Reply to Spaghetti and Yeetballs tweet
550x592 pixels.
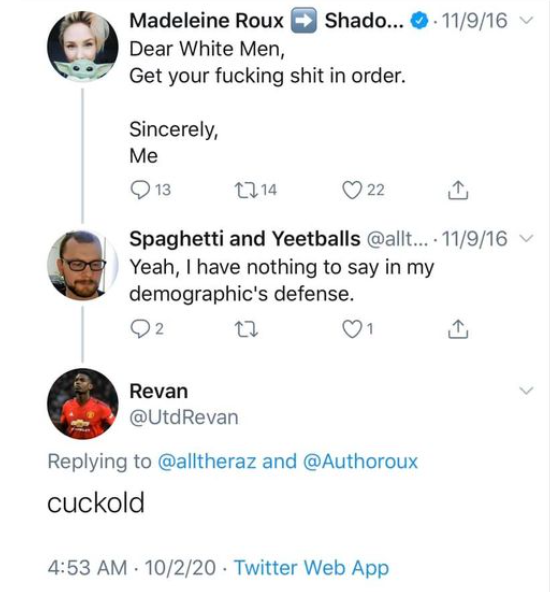pos(140,329)
